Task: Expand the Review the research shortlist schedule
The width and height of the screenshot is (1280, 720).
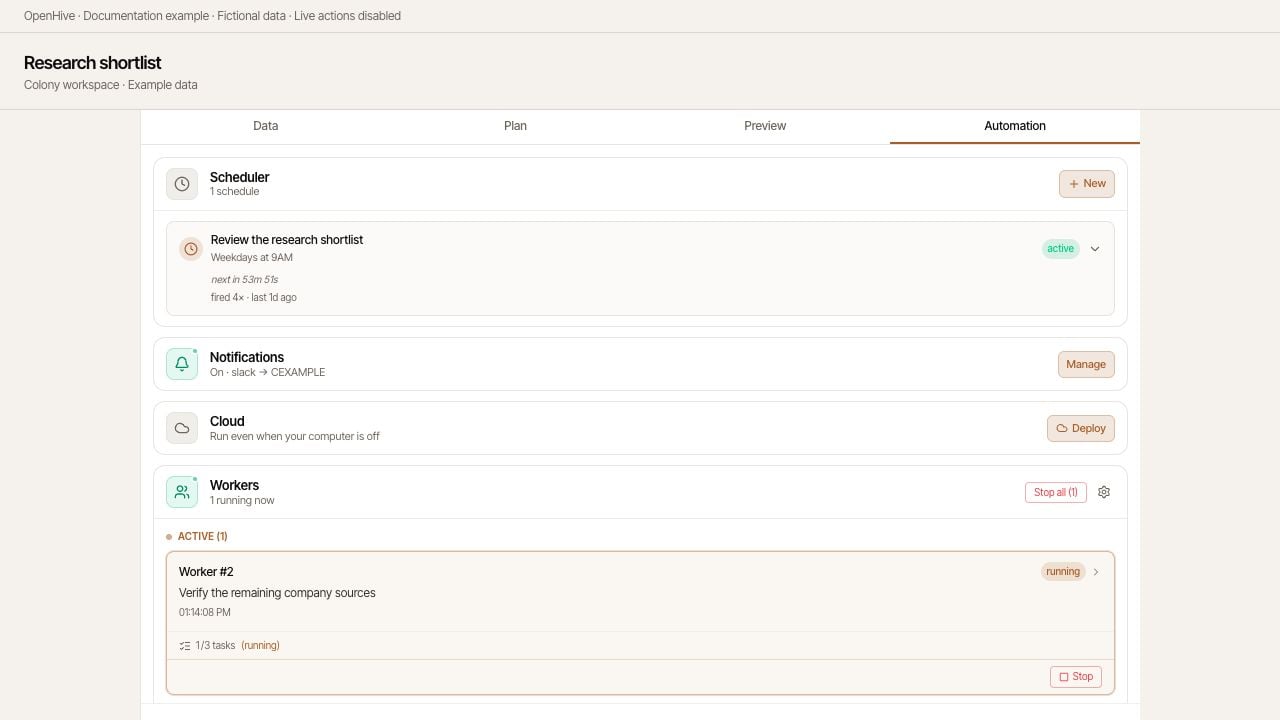Action: (1095, 249)
